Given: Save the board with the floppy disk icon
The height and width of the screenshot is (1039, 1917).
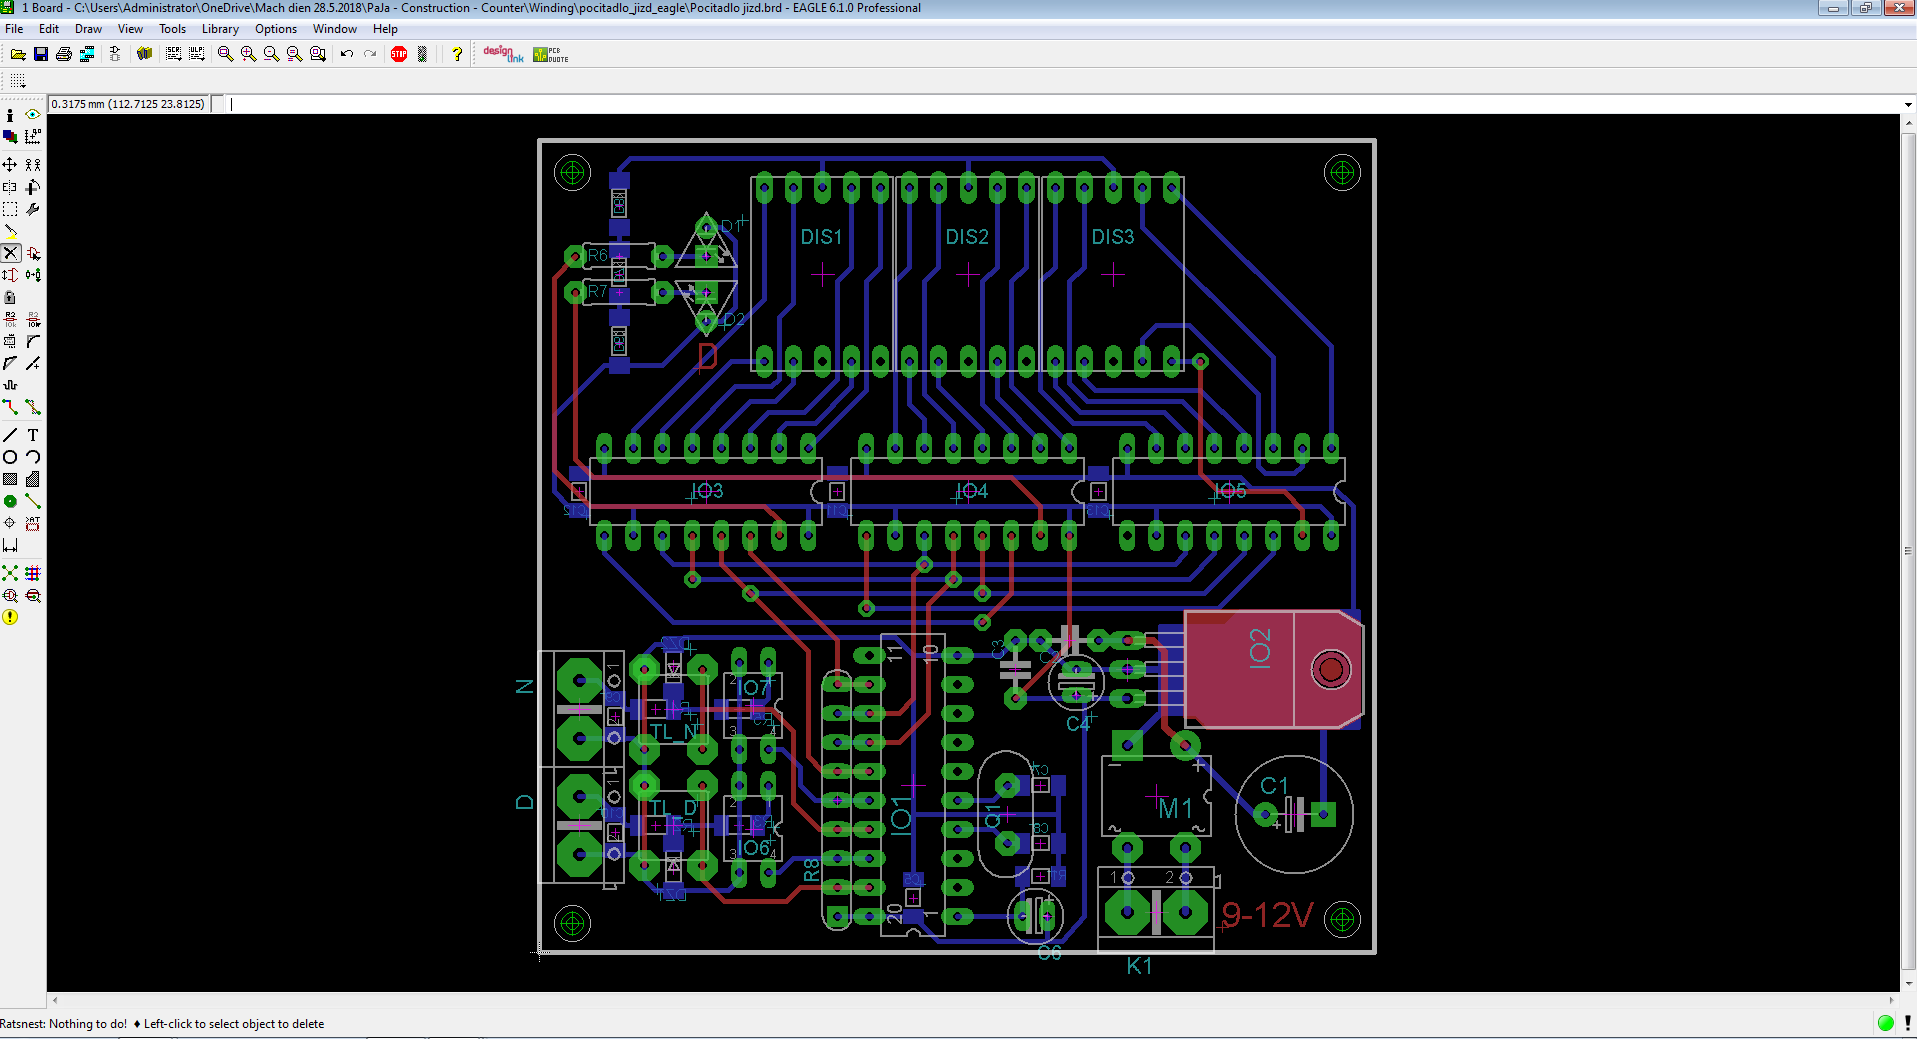Looking at the screenshot, I should coord(41,54).
